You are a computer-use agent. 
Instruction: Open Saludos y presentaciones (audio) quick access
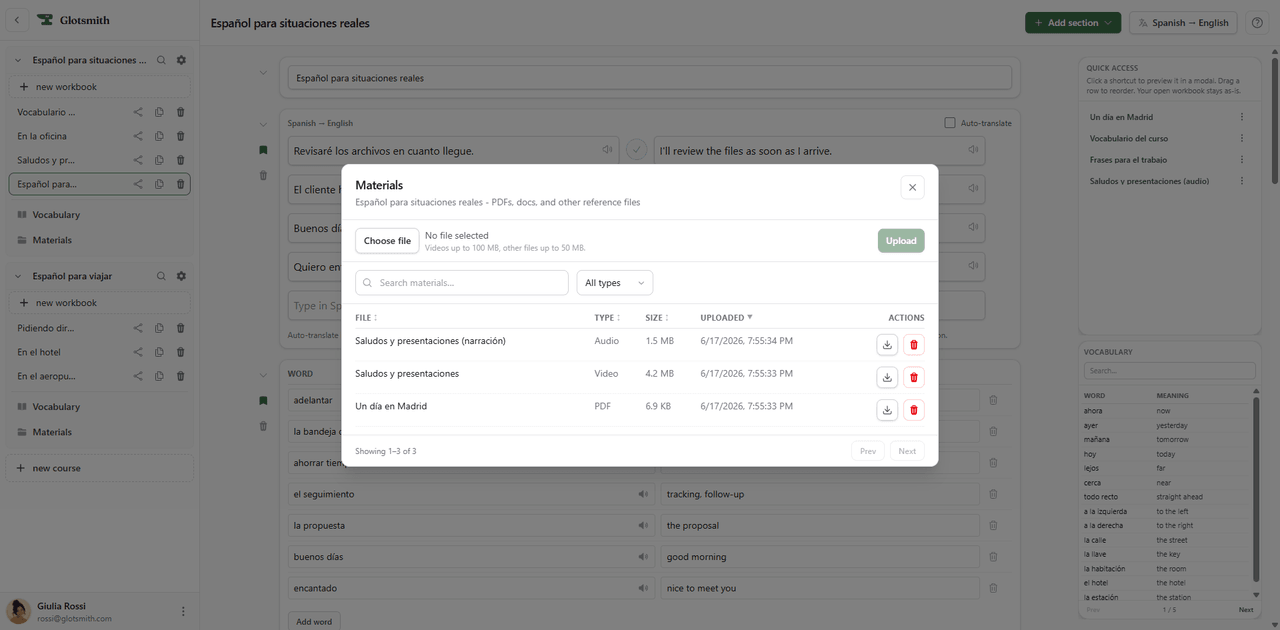[1149, 181]
